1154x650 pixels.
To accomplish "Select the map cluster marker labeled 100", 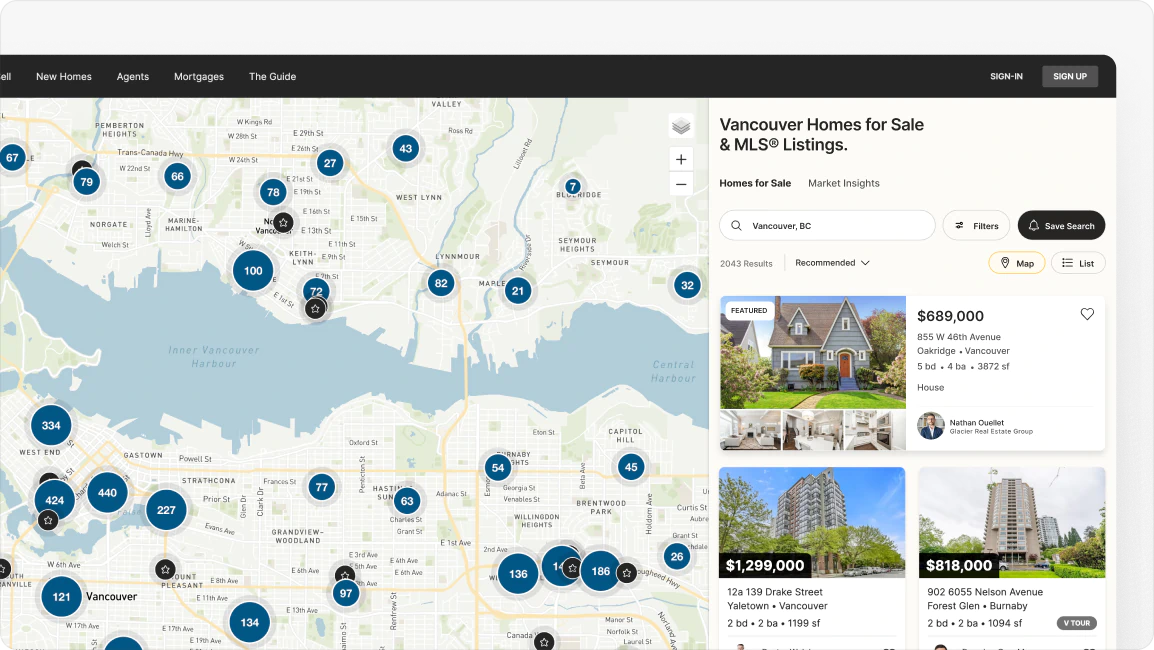I will point(253,270).
